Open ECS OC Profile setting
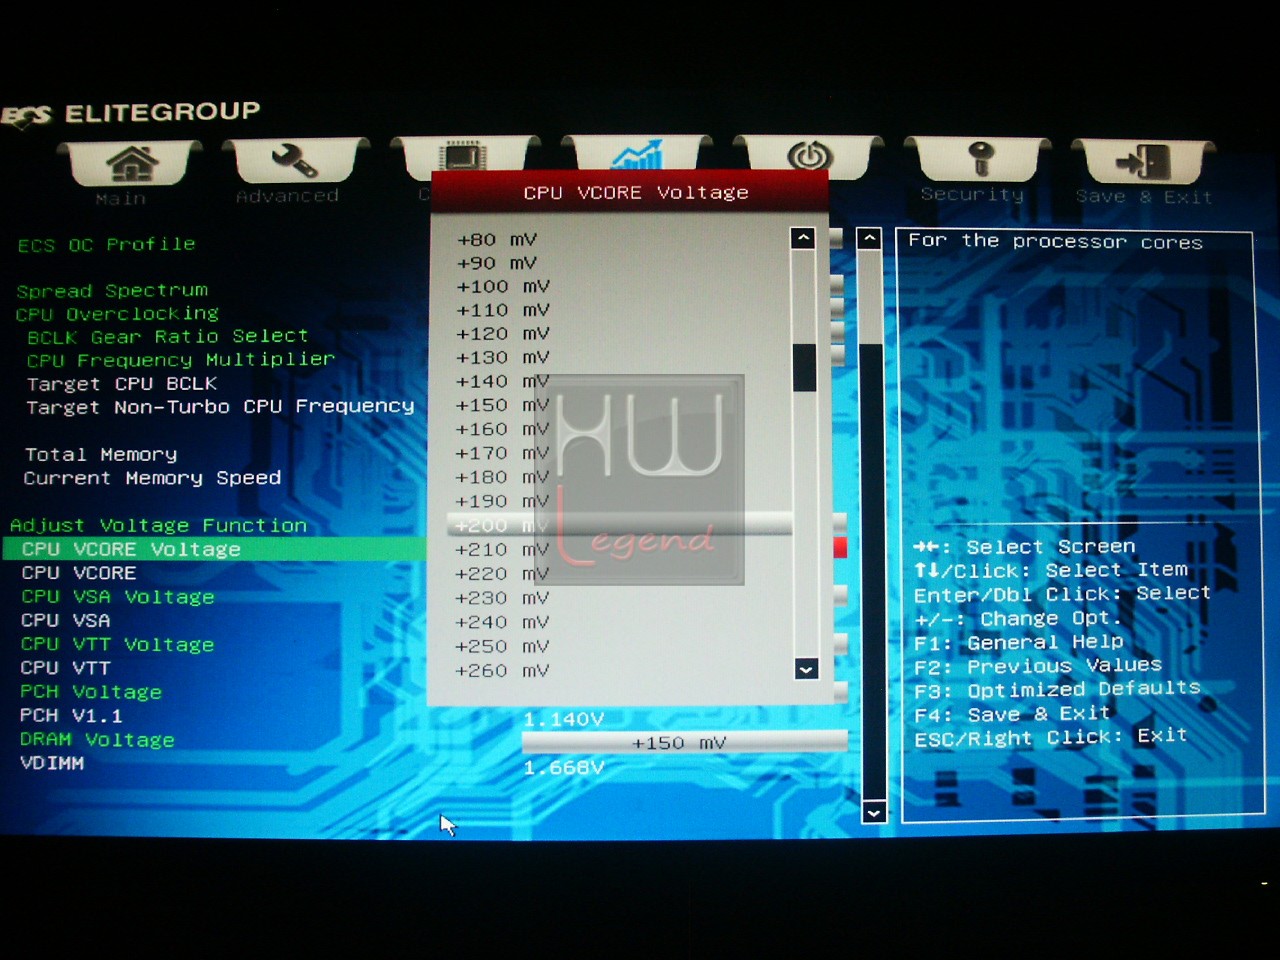The width and height of the screenshot is (1280, 960). click(x=107, y=244)
